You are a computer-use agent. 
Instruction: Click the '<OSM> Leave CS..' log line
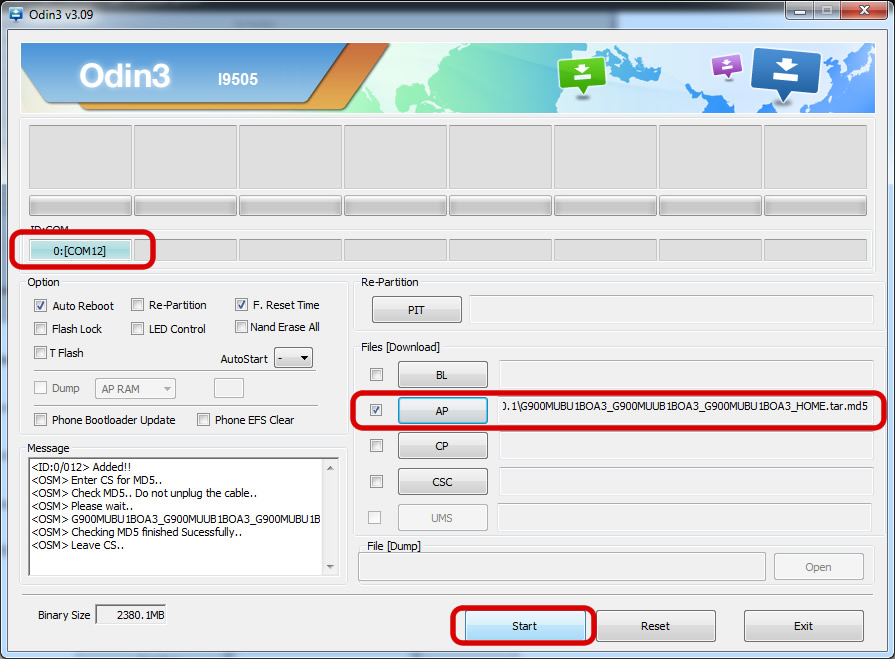point(78,545)
